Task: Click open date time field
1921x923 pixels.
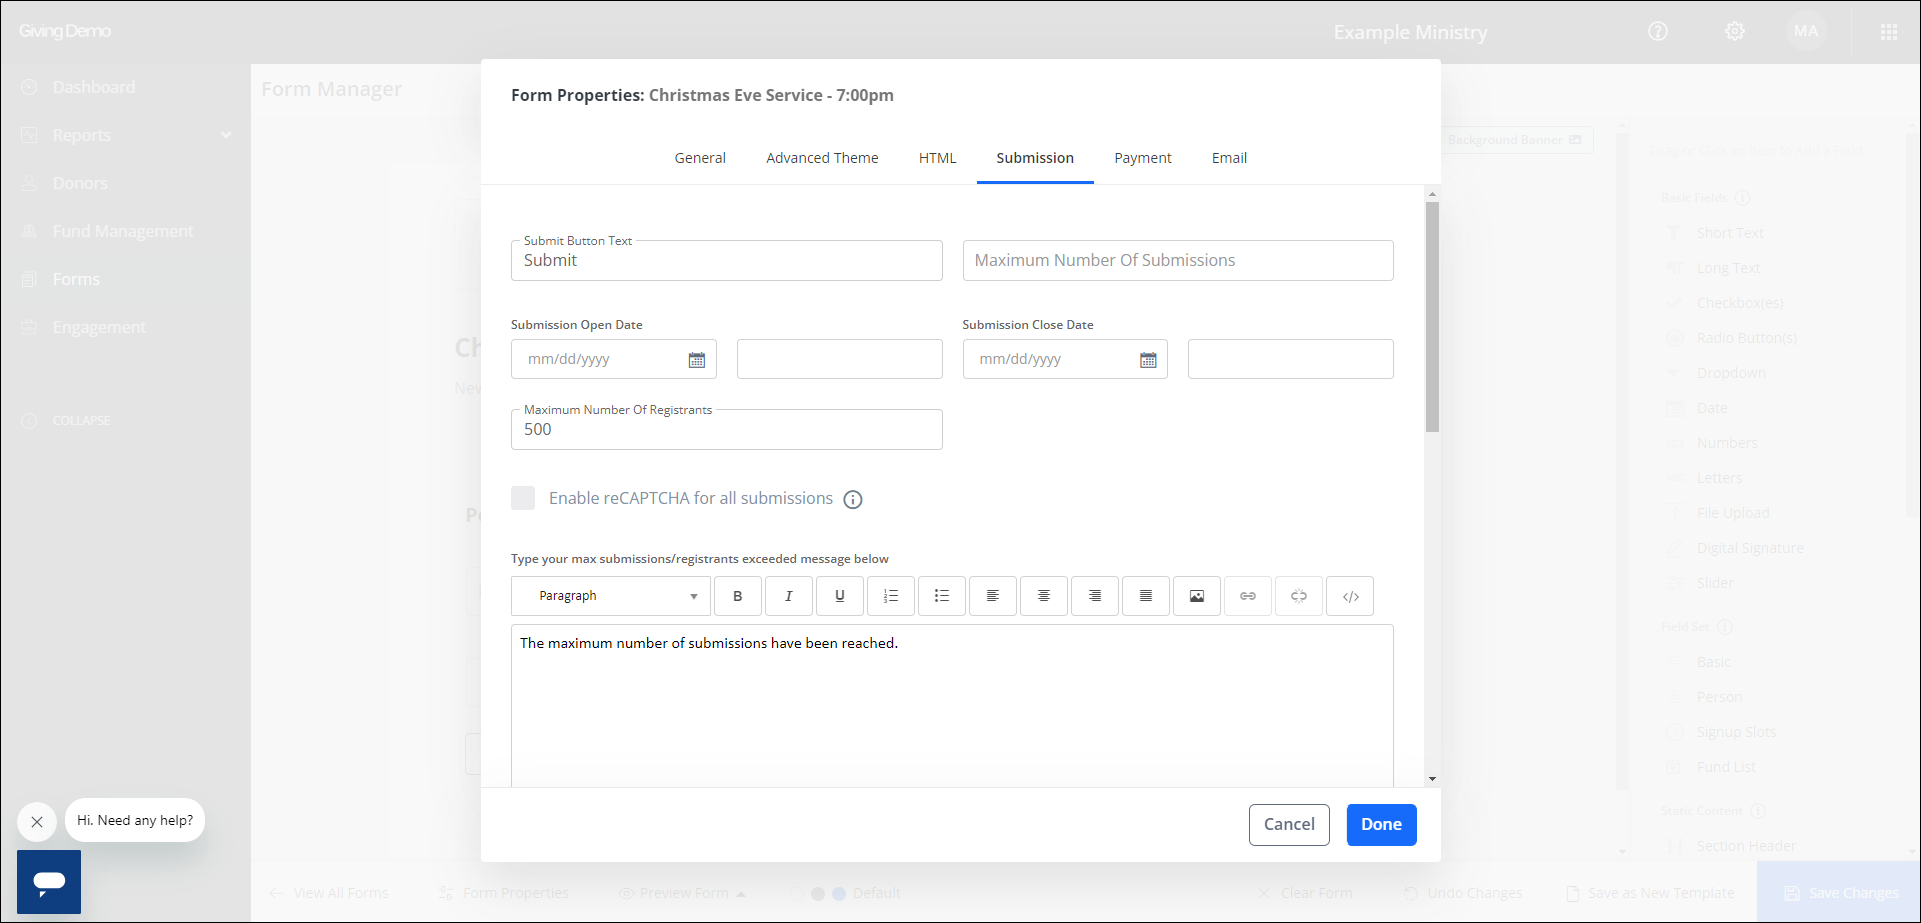Action: pyautogui.click(x=840, y=359)
